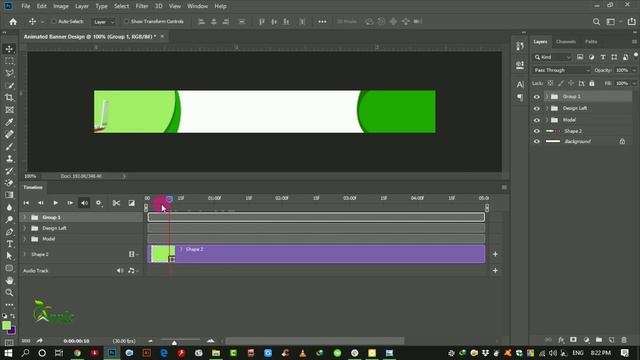
Task: Open timeline settings gear
Action: click(98, 203)
